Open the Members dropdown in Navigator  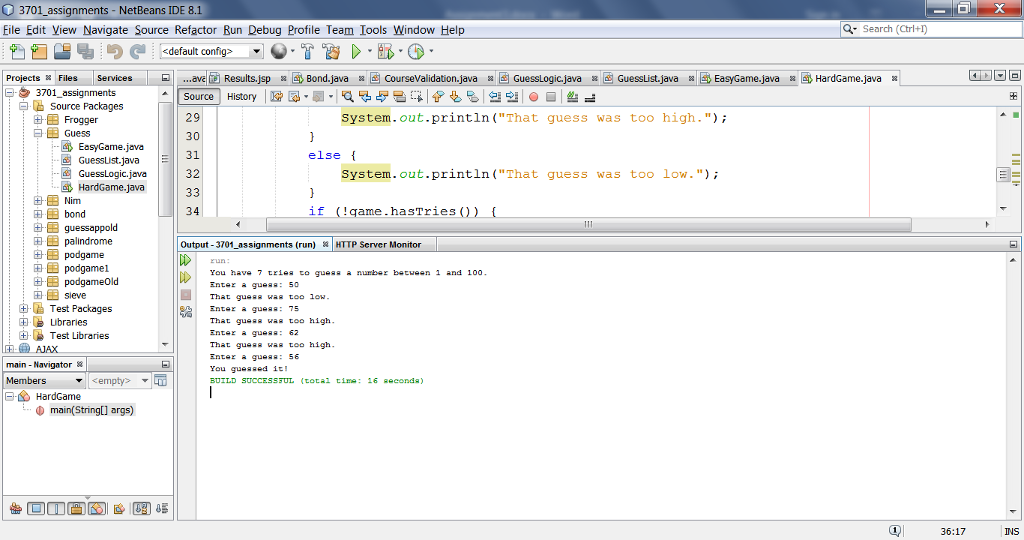44,381
